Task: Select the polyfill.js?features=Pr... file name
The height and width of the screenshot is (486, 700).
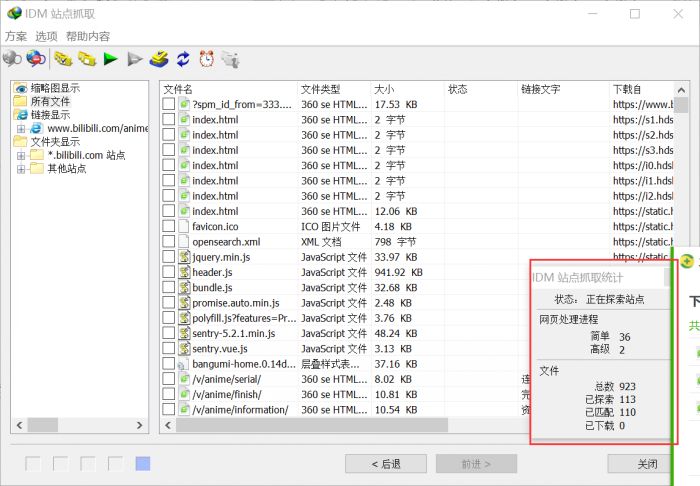Action: pos(244,318)
